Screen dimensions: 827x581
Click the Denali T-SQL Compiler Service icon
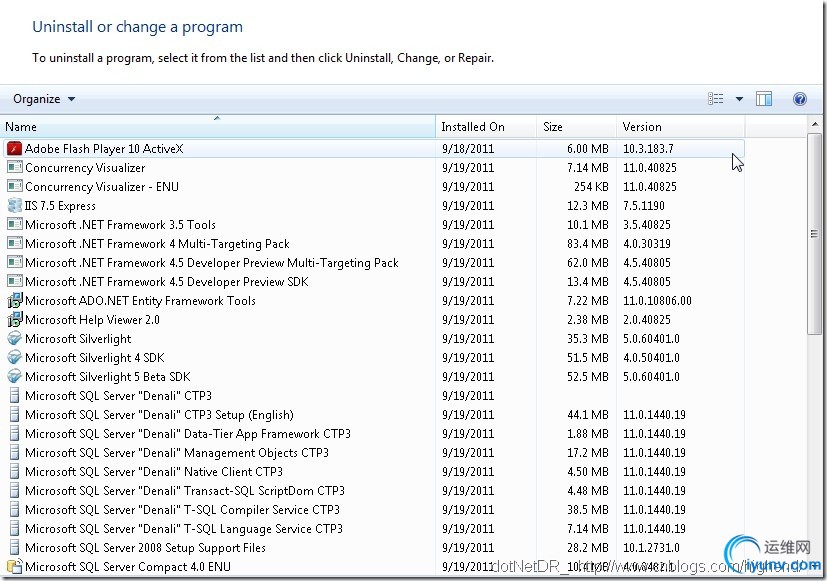tap(15, 509)
